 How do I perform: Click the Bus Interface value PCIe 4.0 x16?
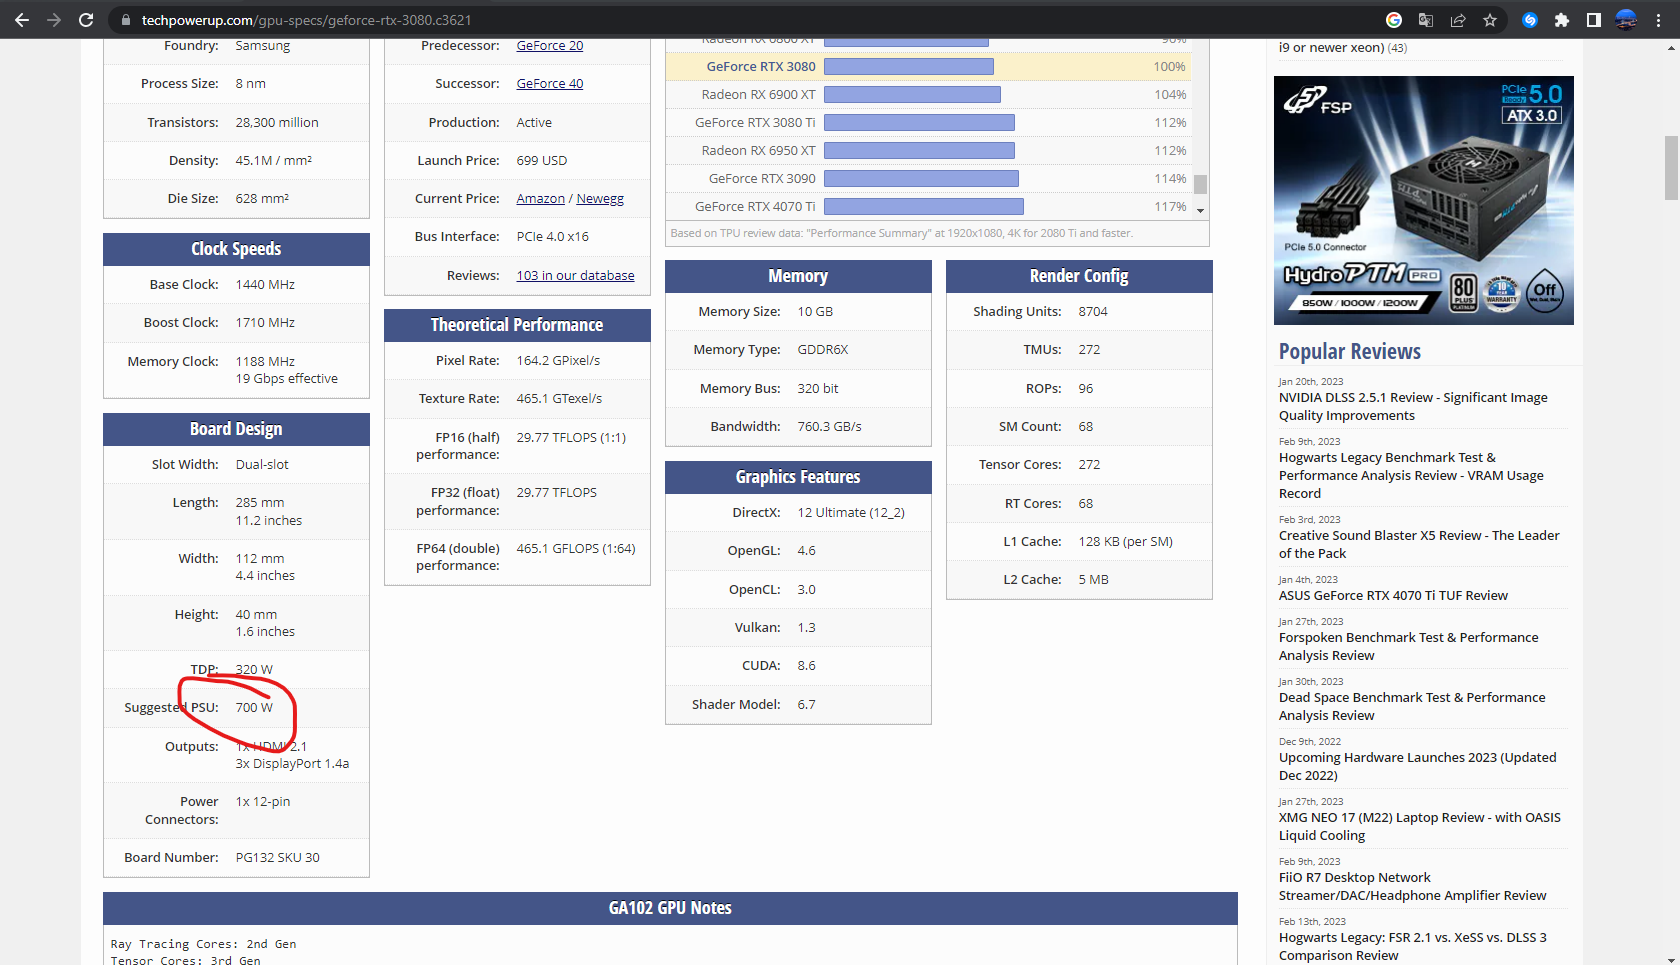click(x=552, y=237)
